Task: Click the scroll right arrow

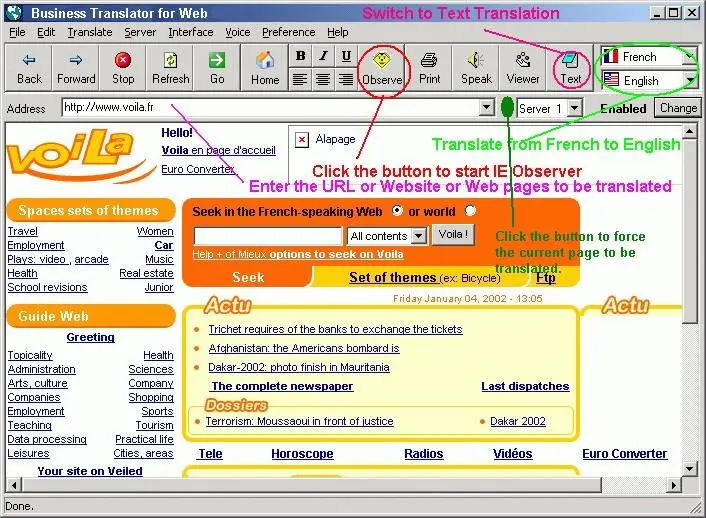Action: click(x=674, y=485)
